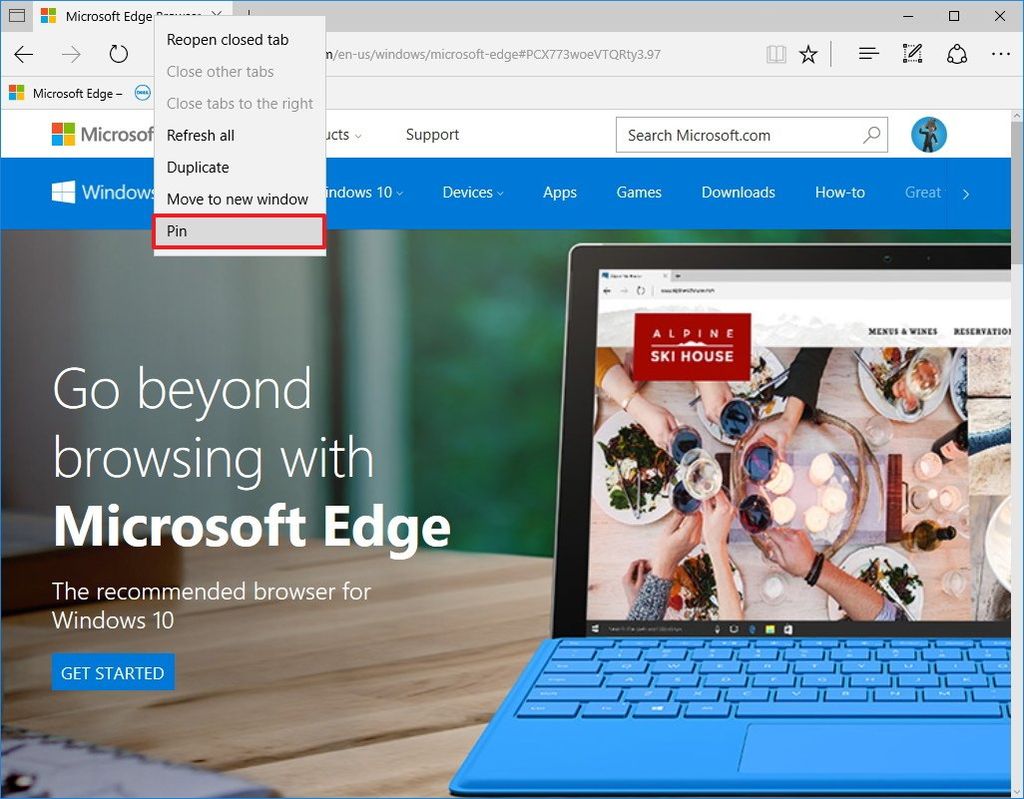Expand the Devices navigation dropdown
This screenshot has width=1024, height=799.
tap(472, 192)
